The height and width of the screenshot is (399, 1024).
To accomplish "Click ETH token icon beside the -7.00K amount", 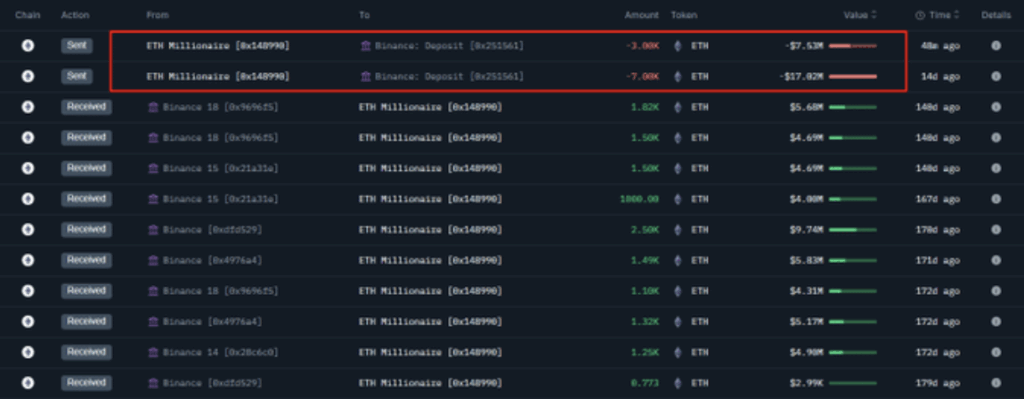I will pos(677,76).
